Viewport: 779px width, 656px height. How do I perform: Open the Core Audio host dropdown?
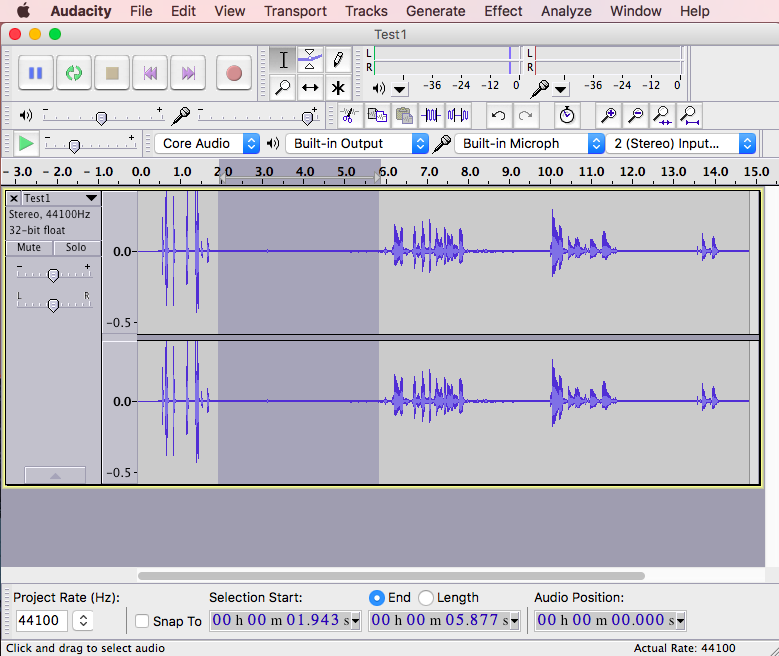[206, 143]
